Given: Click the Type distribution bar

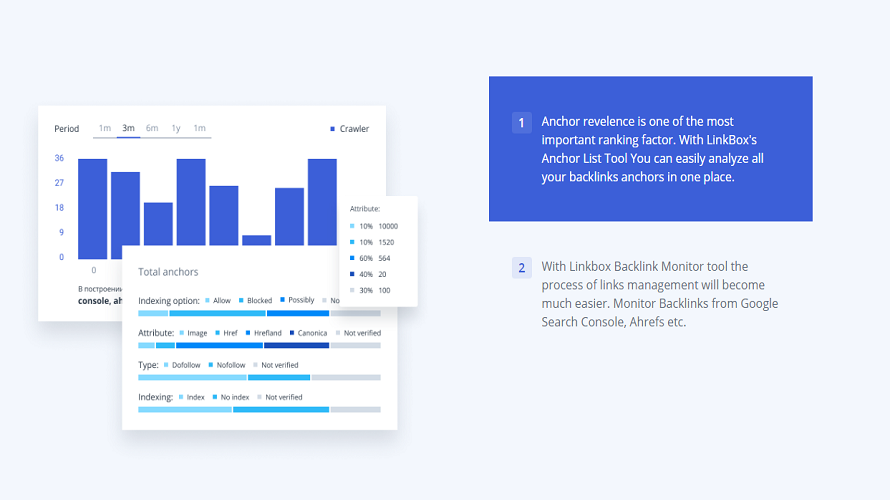Looking at the screenshot, I should pyautogui.click(x=259, y=377).
